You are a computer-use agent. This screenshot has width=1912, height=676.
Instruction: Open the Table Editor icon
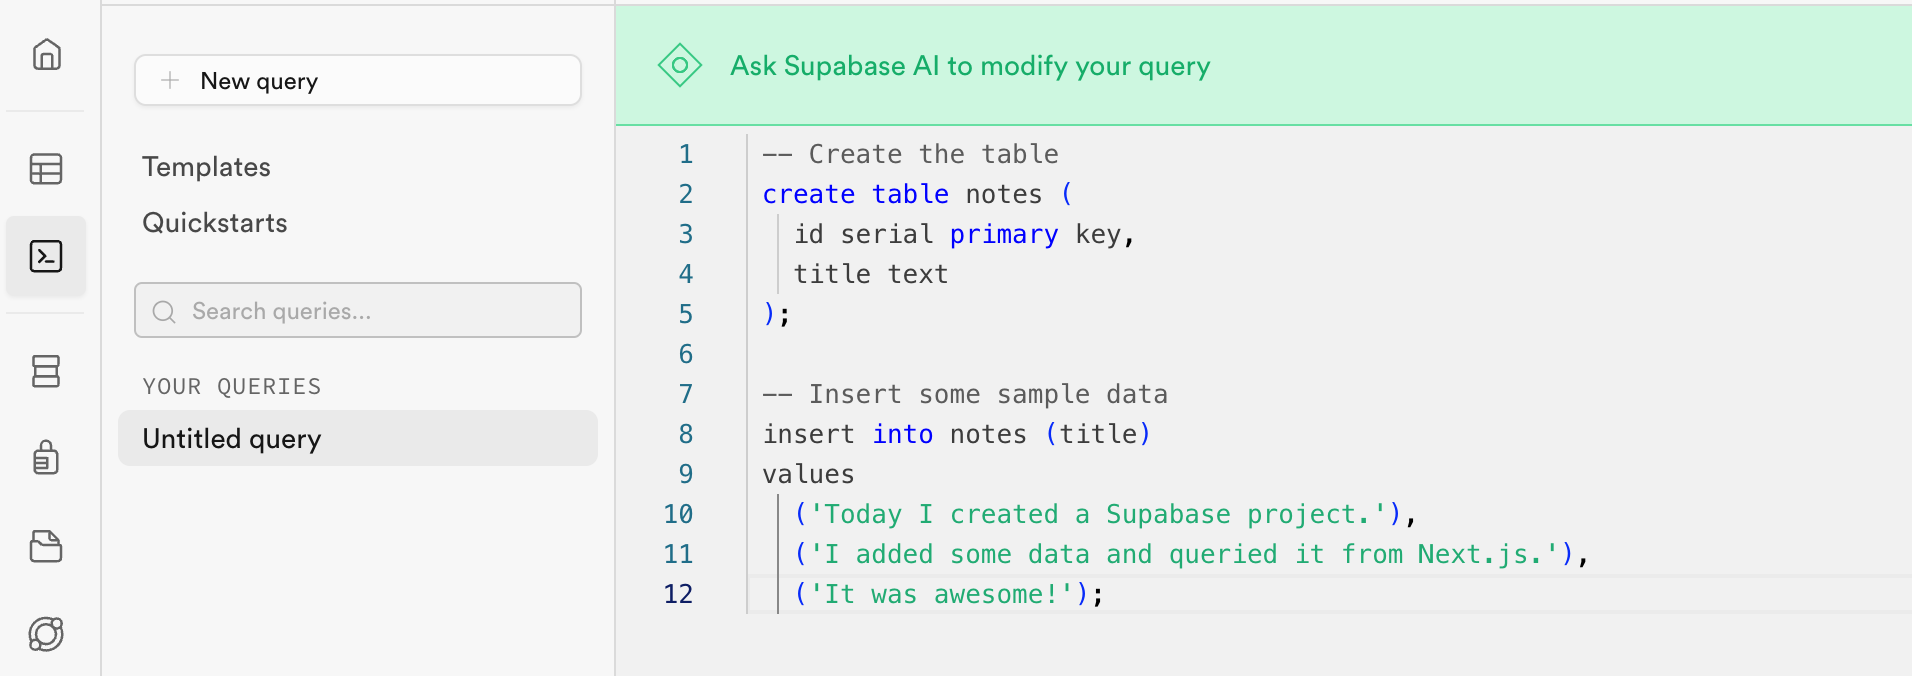click(46, 169)
